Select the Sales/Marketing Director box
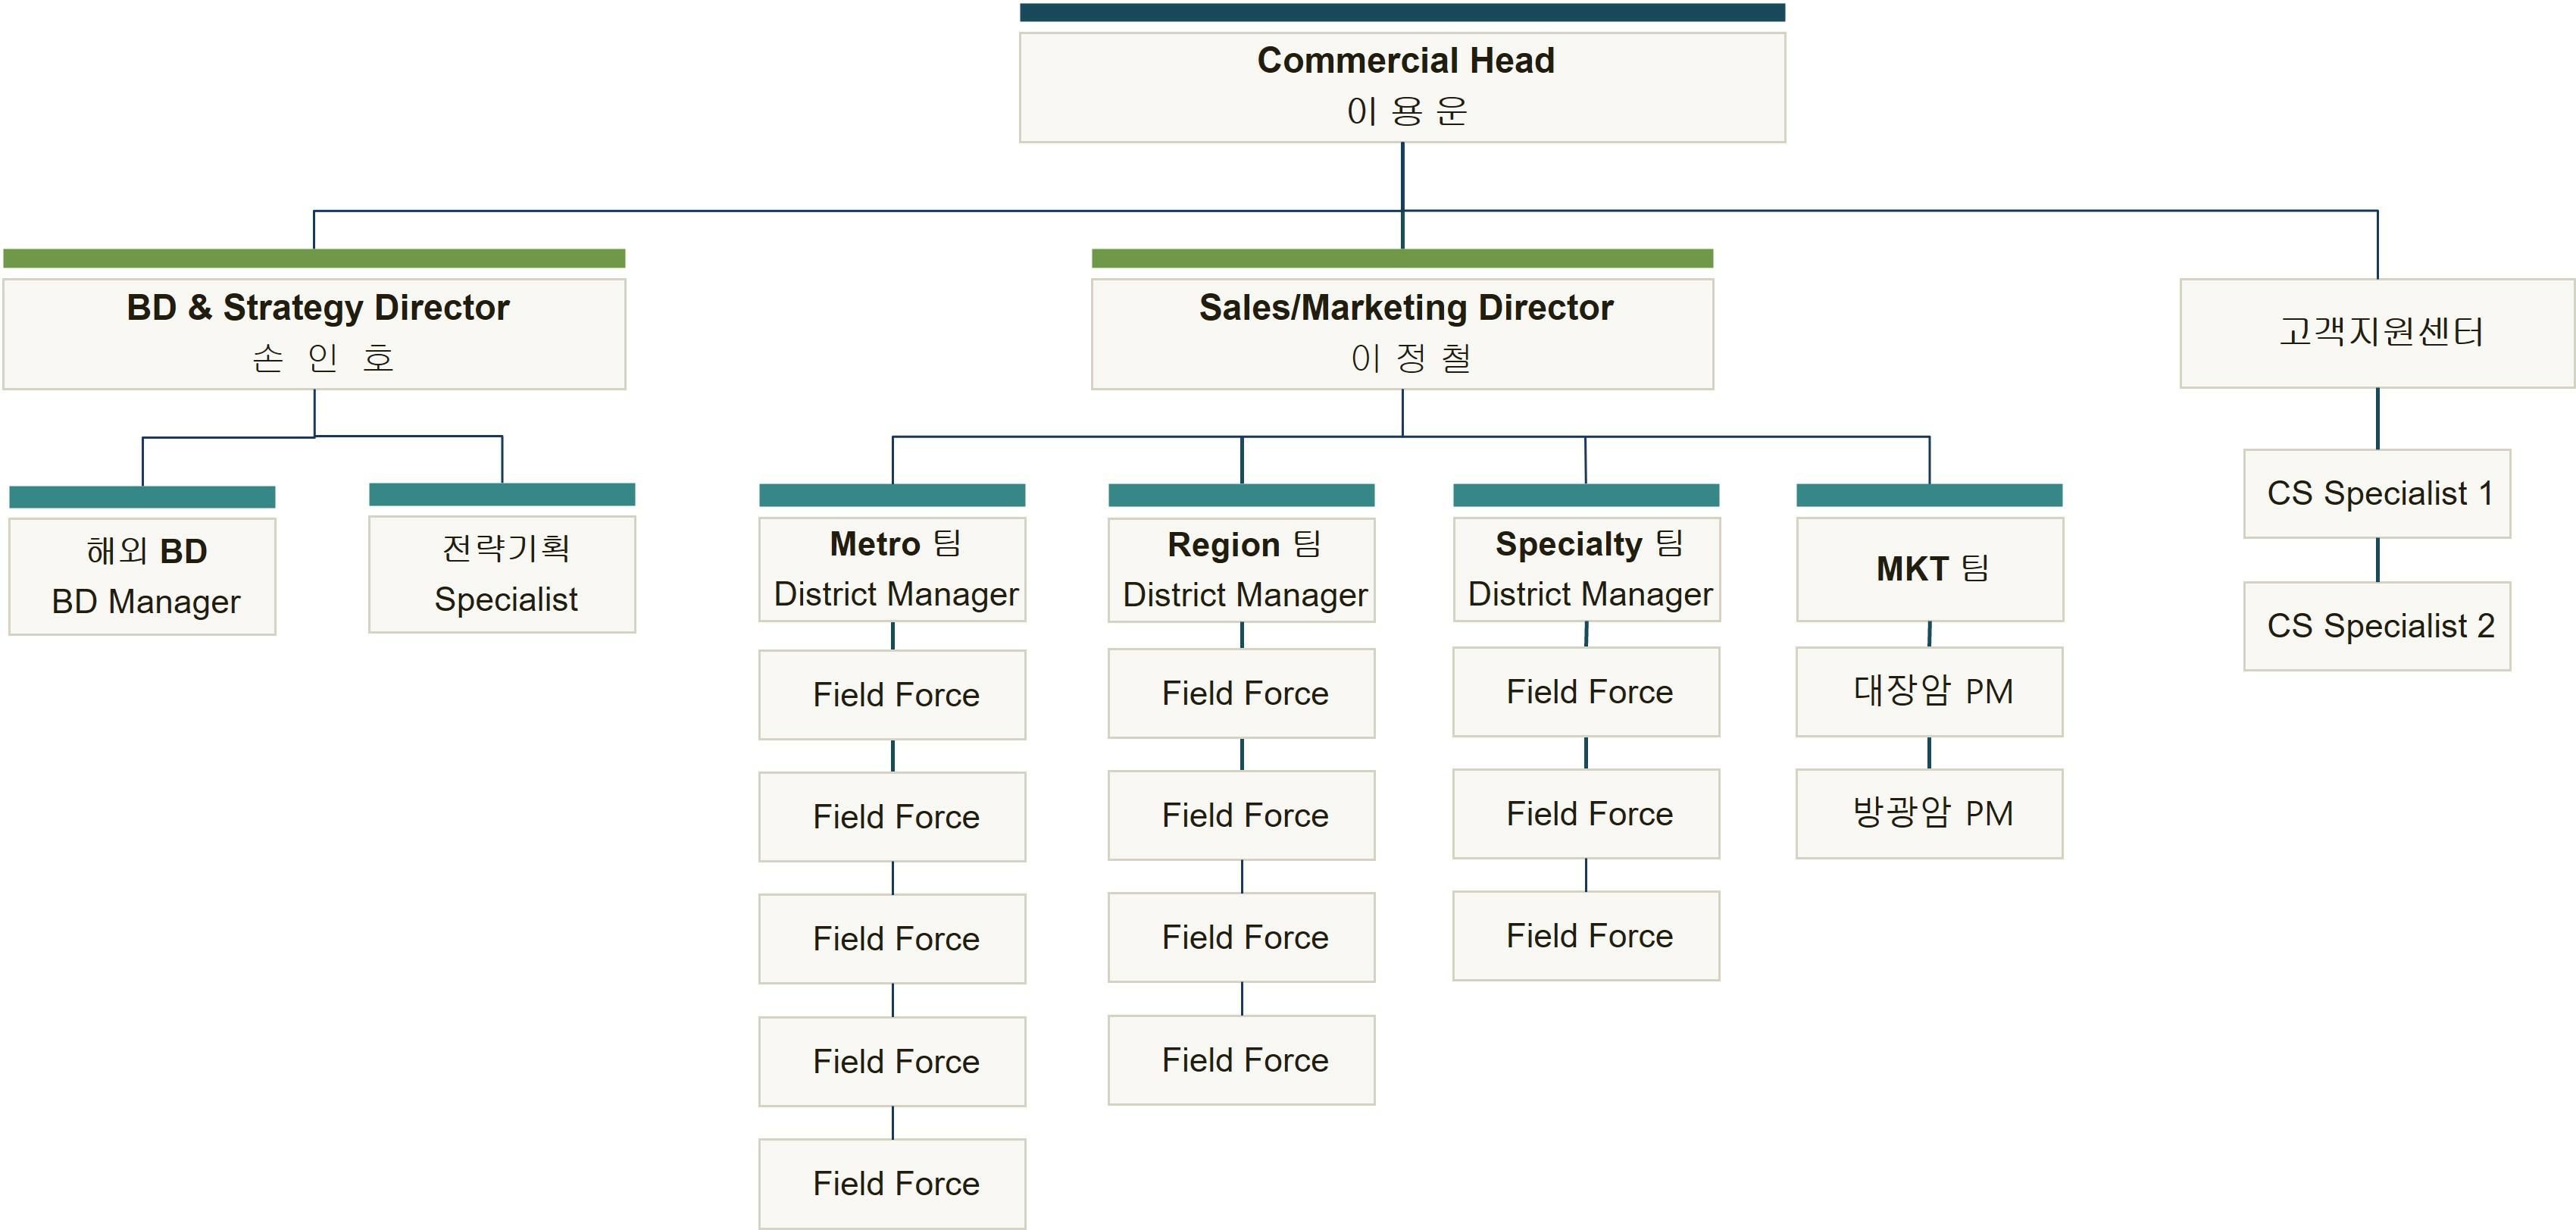The image size is (2576, 1230). [x=1402, y=333]
